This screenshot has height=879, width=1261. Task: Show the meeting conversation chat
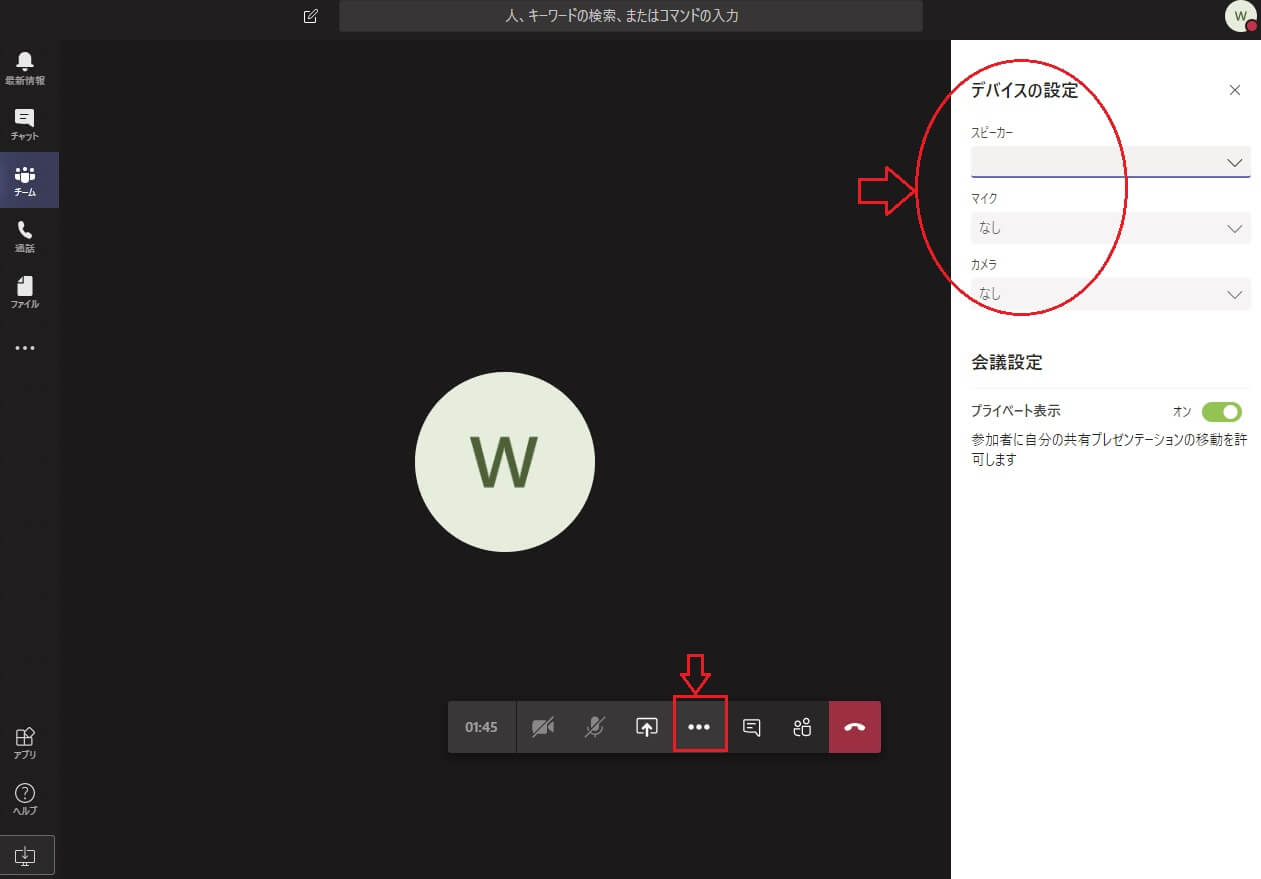(x=752, y=727)
